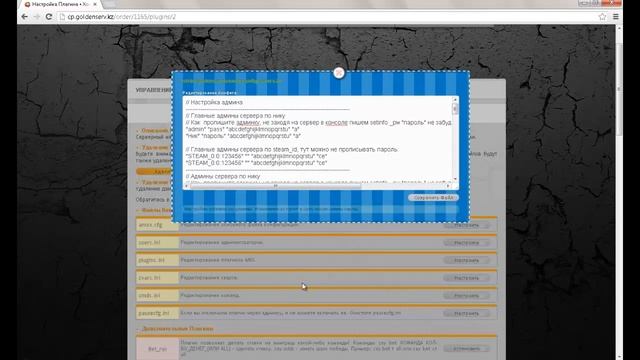Screen dimensions: 640x360
Task: Save the file with Сохранить Файл
Action: point(433,198)
